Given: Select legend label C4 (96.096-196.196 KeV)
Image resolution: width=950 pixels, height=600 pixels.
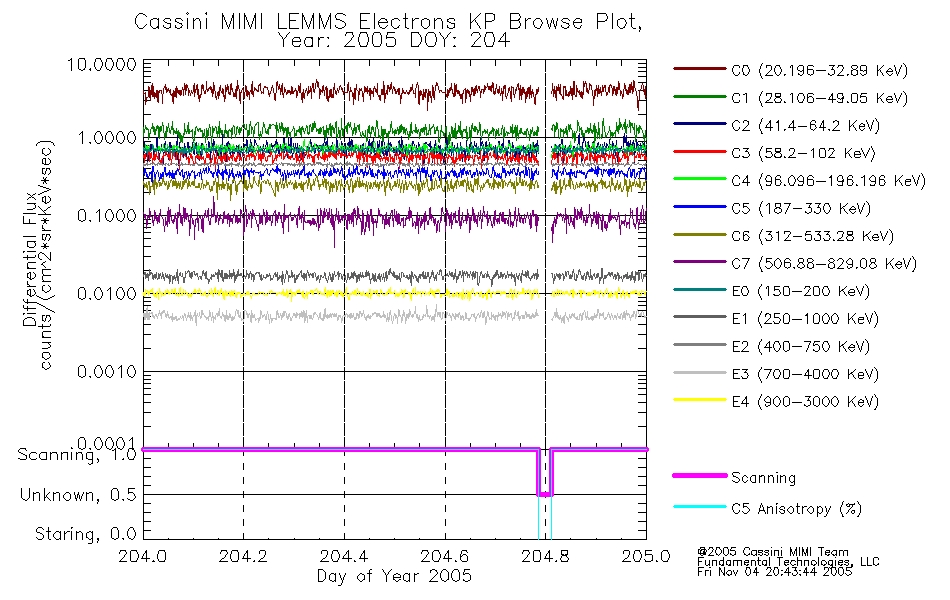Looking at the screenshot, I should pyautogui.click(x=828, y=181).
